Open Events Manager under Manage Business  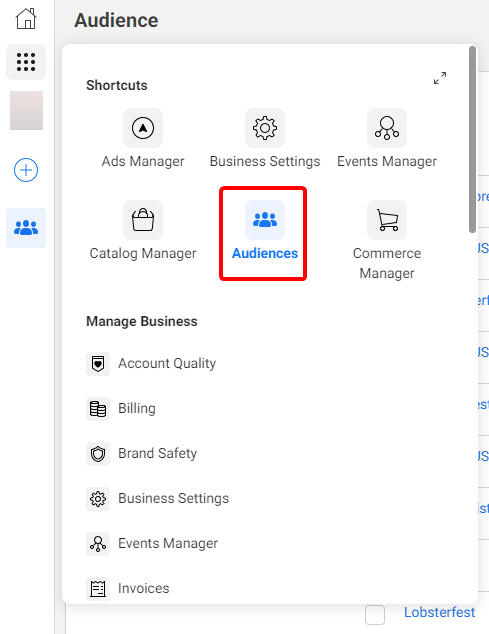pyautogui.click(x=168, y=543)
